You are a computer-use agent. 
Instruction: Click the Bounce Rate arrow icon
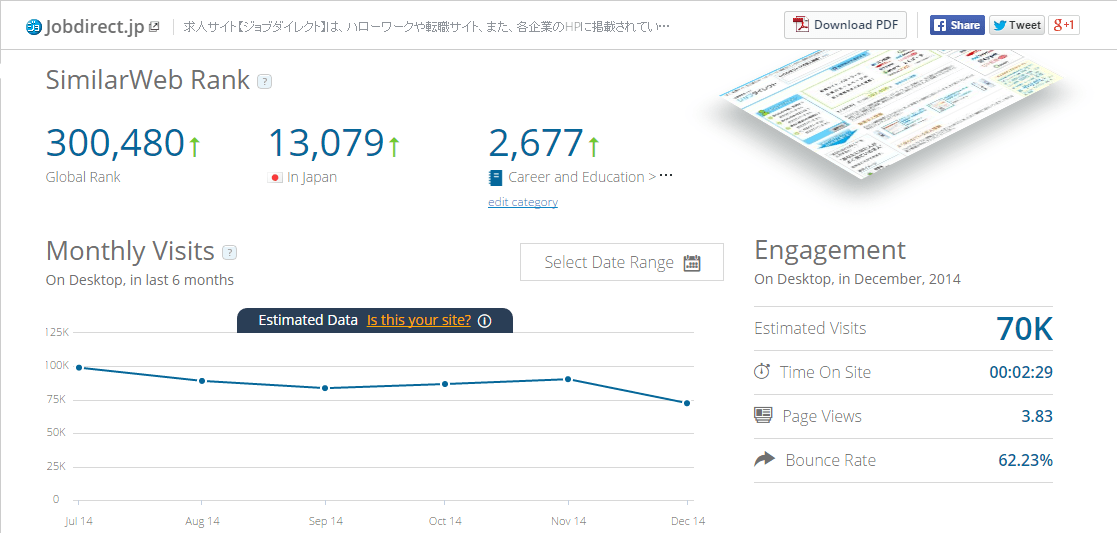click(764, 460)
